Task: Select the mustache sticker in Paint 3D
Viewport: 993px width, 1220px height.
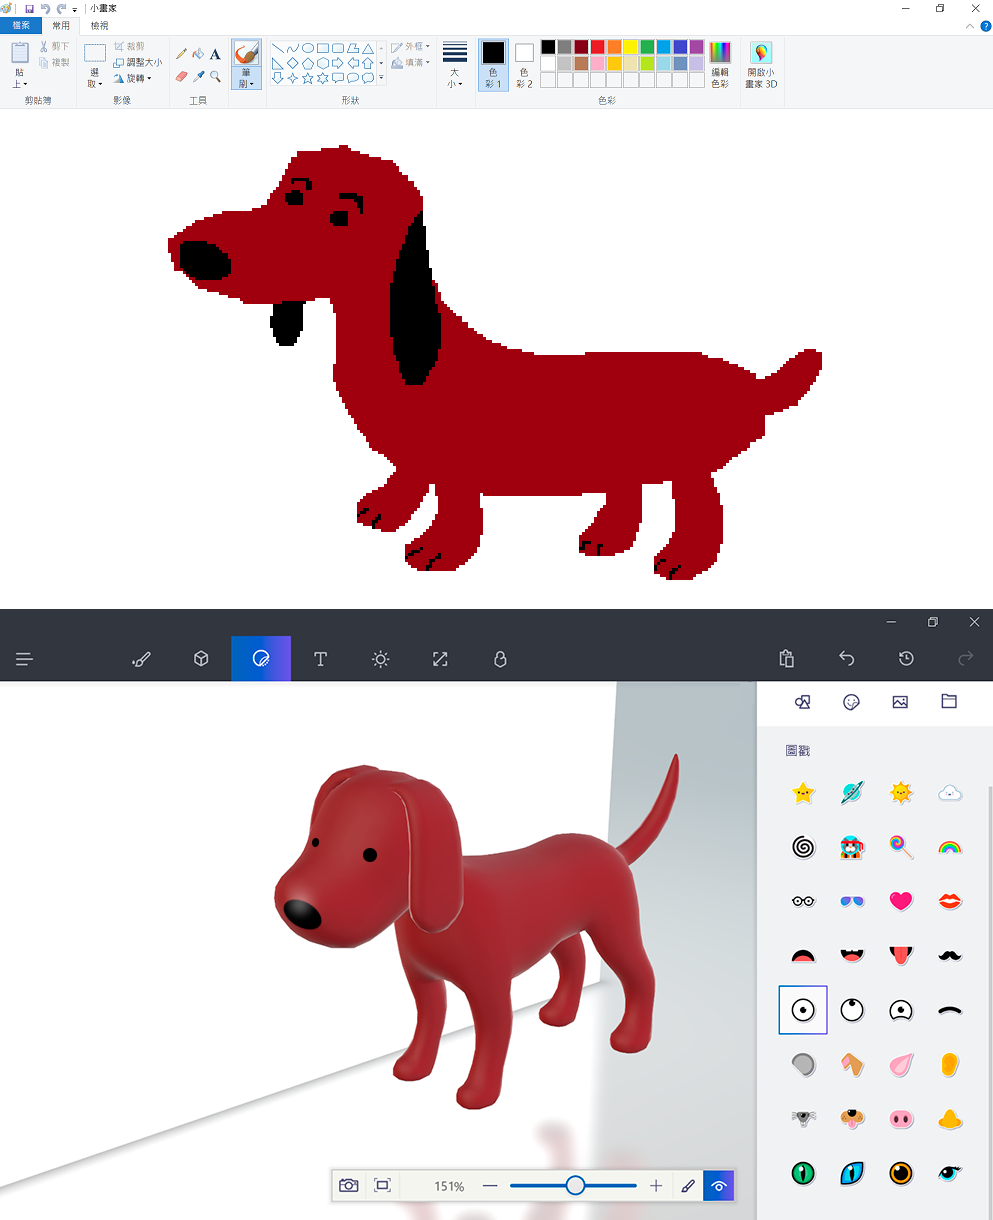Action: pyautogui.click(x=950, y=956)
